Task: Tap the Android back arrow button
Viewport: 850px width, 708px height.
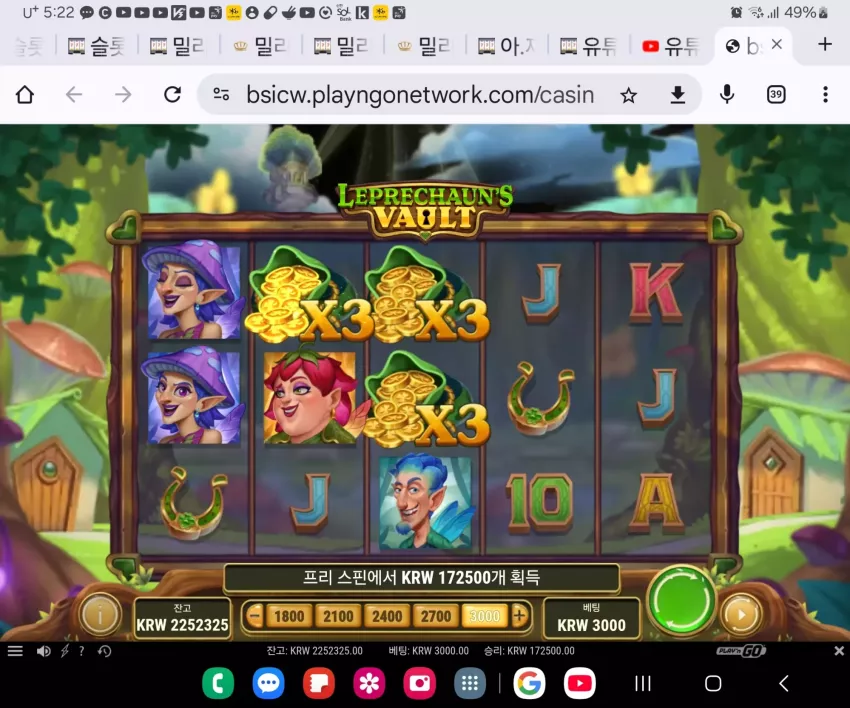Action: (783, 684)
